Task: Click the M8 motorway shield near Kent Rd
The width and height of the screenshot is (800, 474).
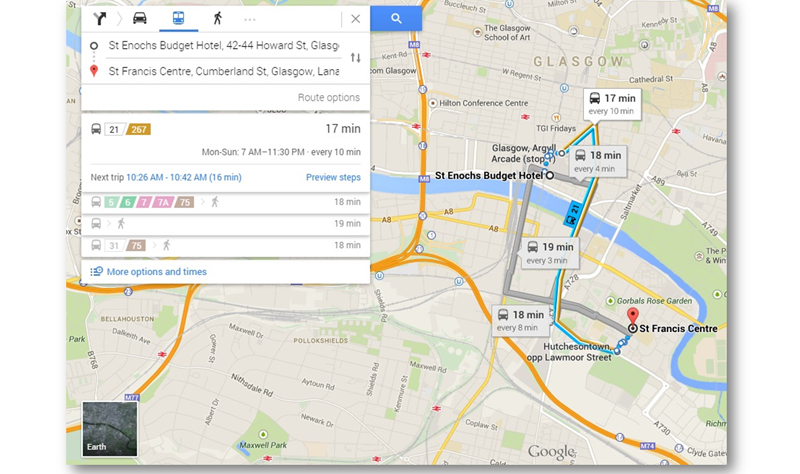Action: coord(414,44)
